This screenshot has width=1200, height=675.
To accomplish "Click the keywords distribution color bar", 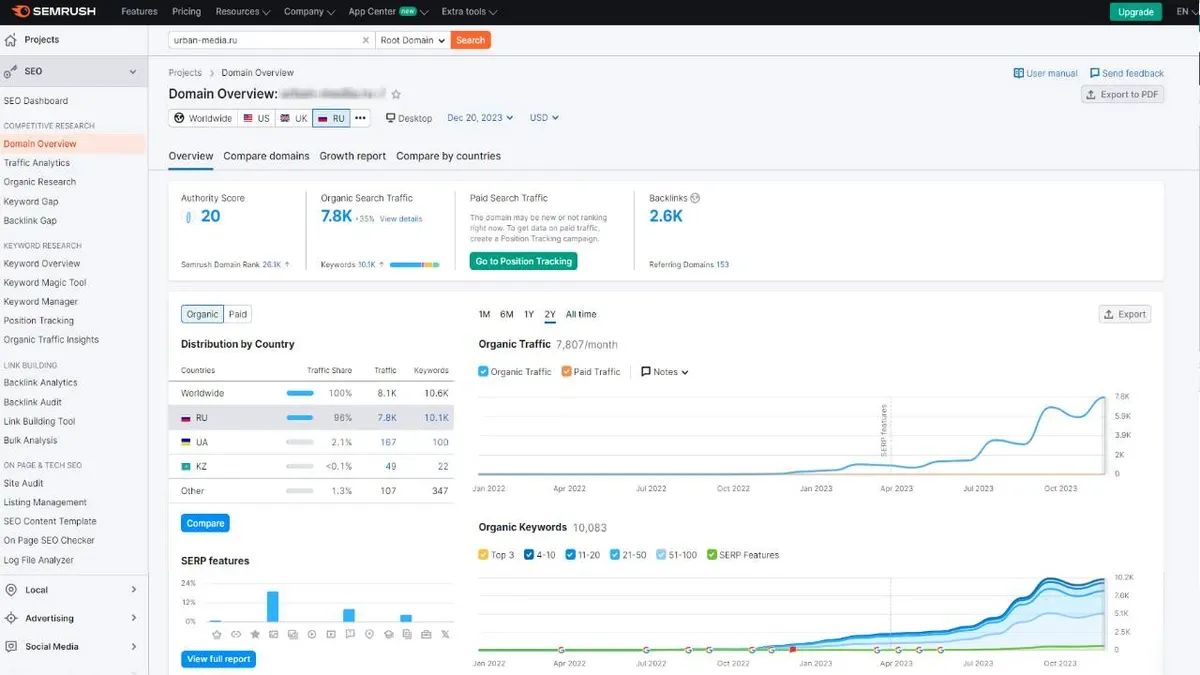I will (415, 265).
